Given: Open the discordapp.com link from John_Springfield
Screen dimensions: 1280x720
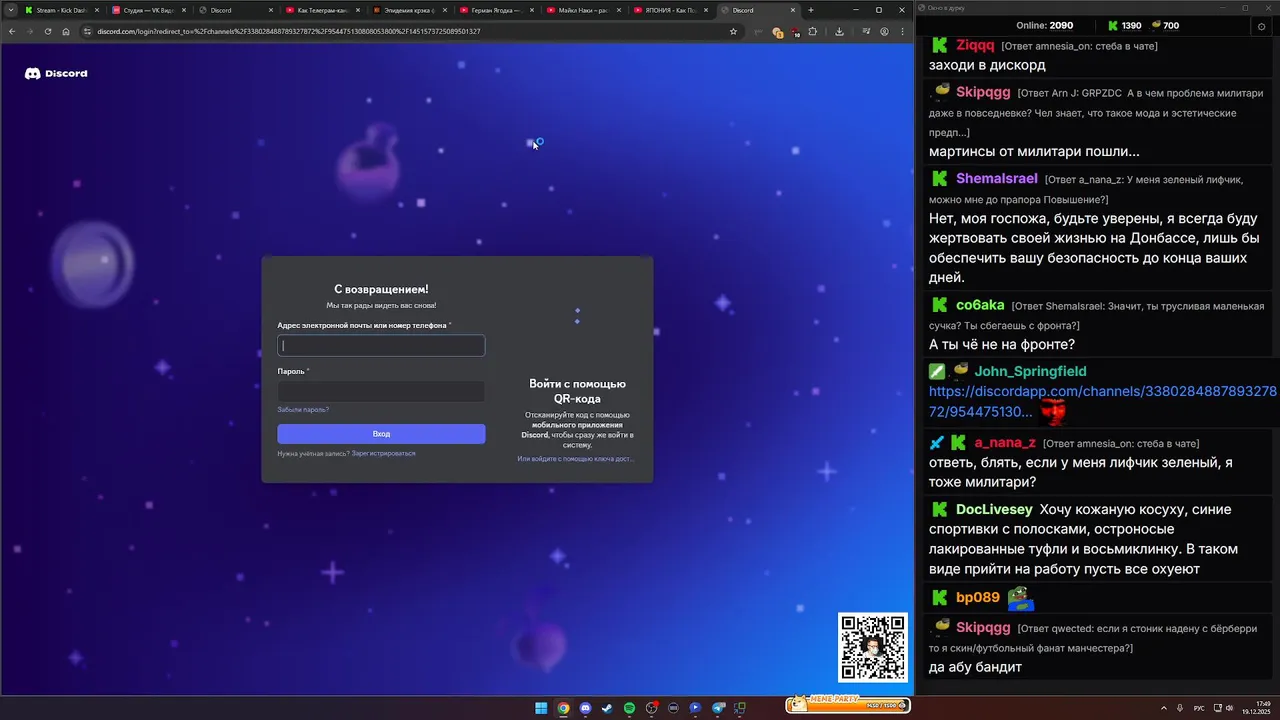Looking at the screenshot, I should [x=1102, y=401].
